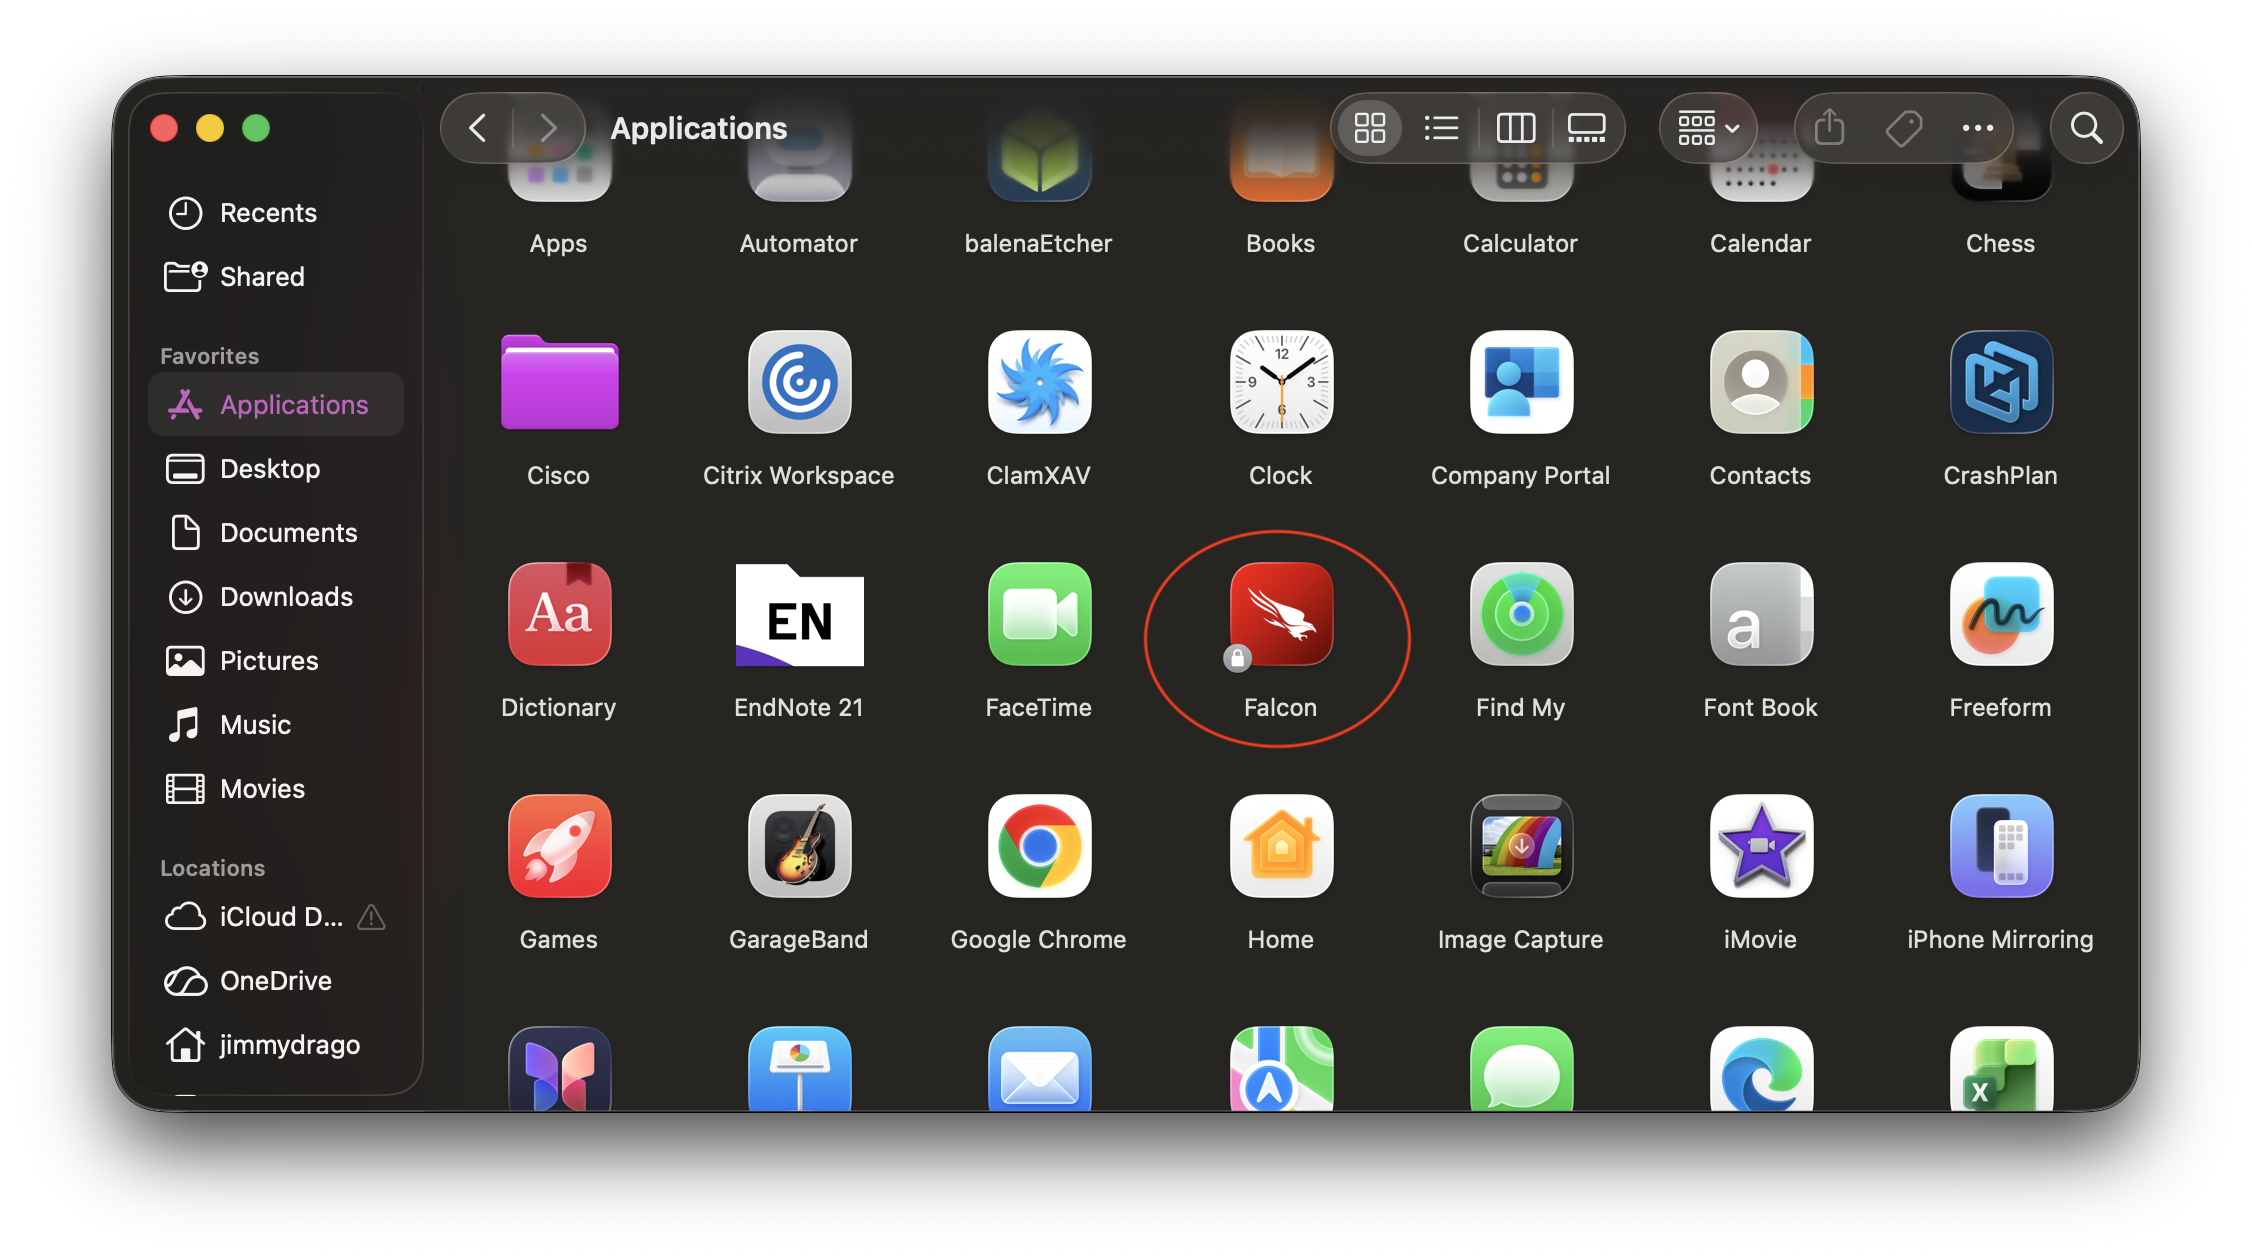Select the Messages speech bubble icon
The height and width of the screenshot is (1260, 2252).
pyautogui.click(x=1521, y=1068)
